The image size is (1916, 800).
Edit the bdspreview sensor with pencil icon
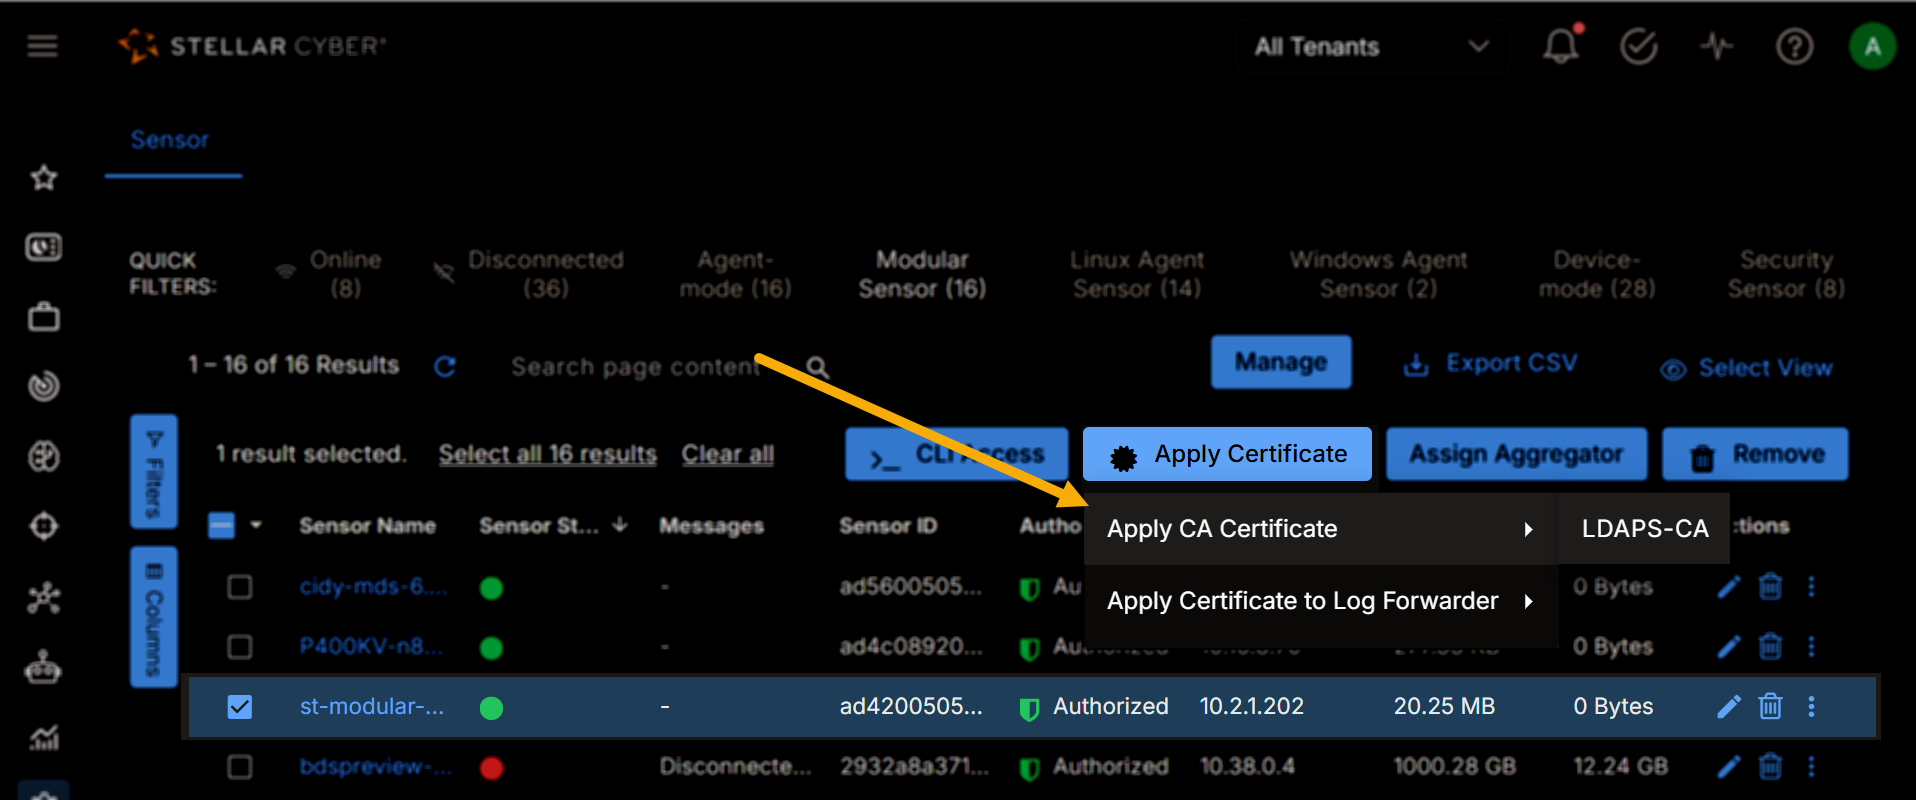point(1728,767)
